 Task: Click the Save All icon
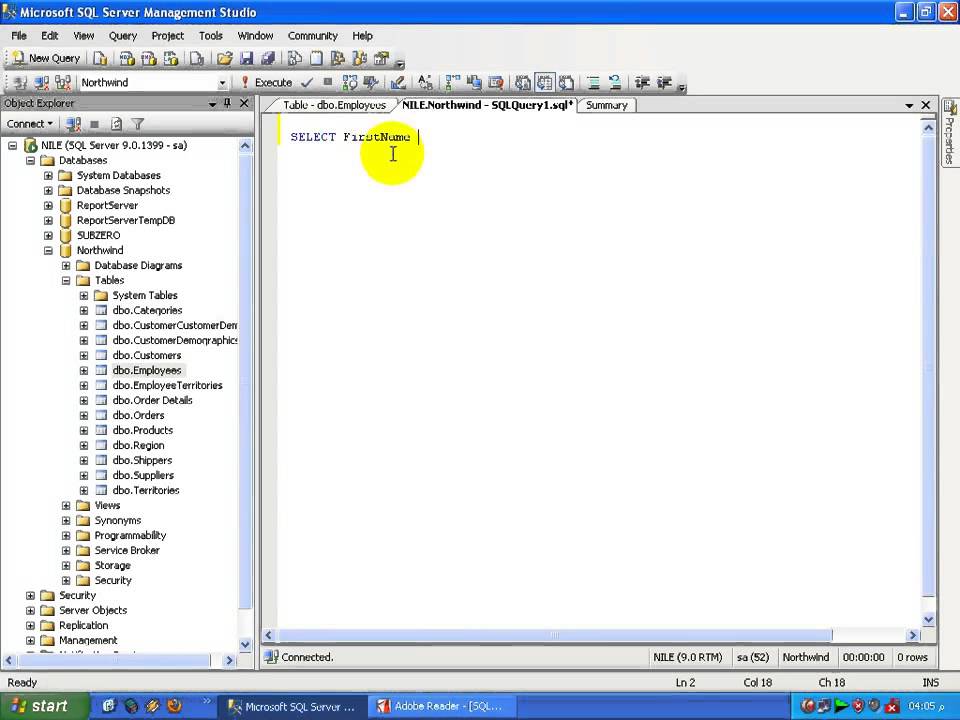[x=268, y=58]
